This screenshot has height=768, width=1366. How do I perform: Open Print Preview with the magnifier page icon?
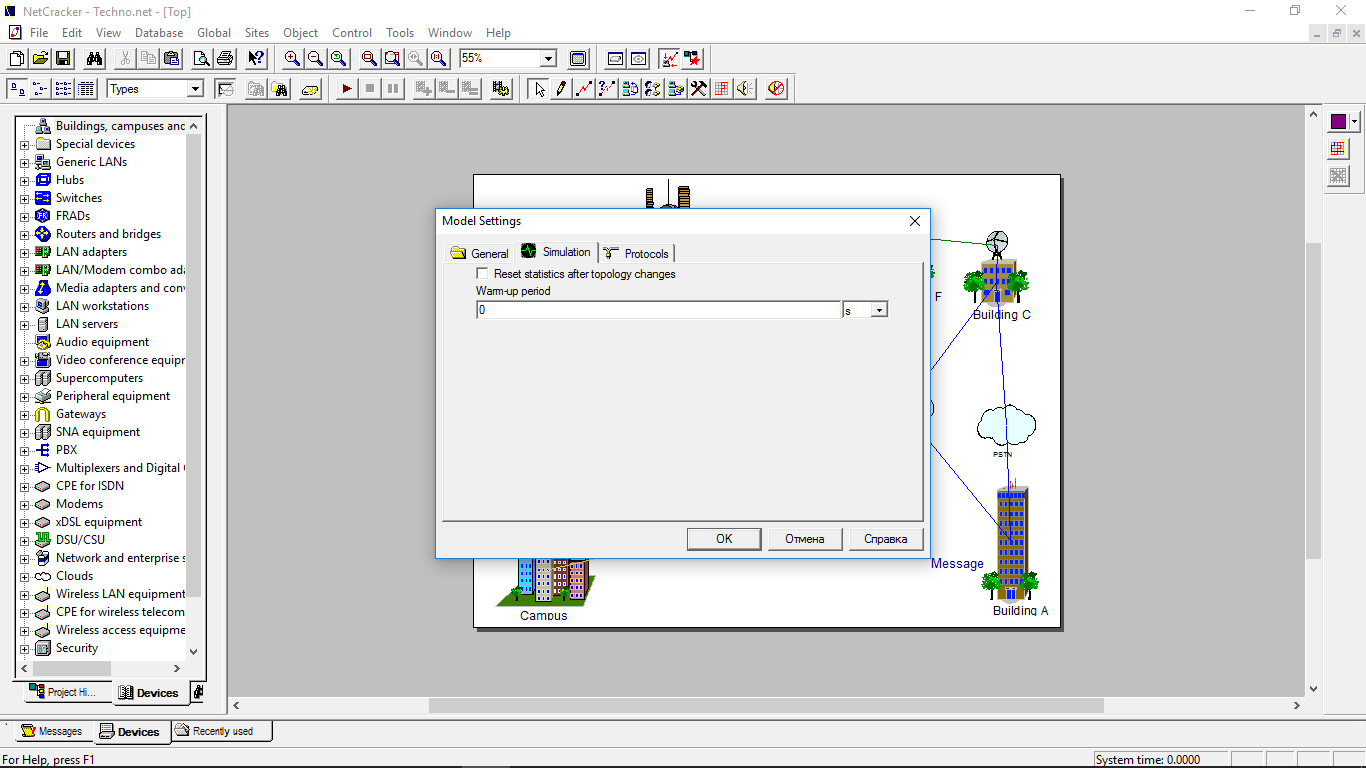202,59
